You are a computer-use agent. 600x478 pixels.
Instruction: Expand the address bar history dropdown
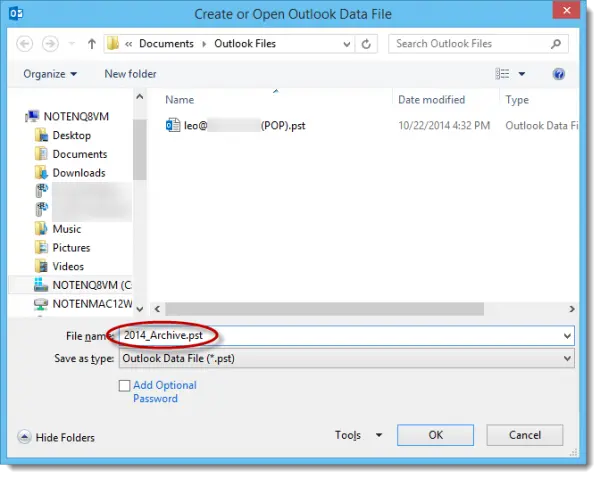tap(347, 44)
